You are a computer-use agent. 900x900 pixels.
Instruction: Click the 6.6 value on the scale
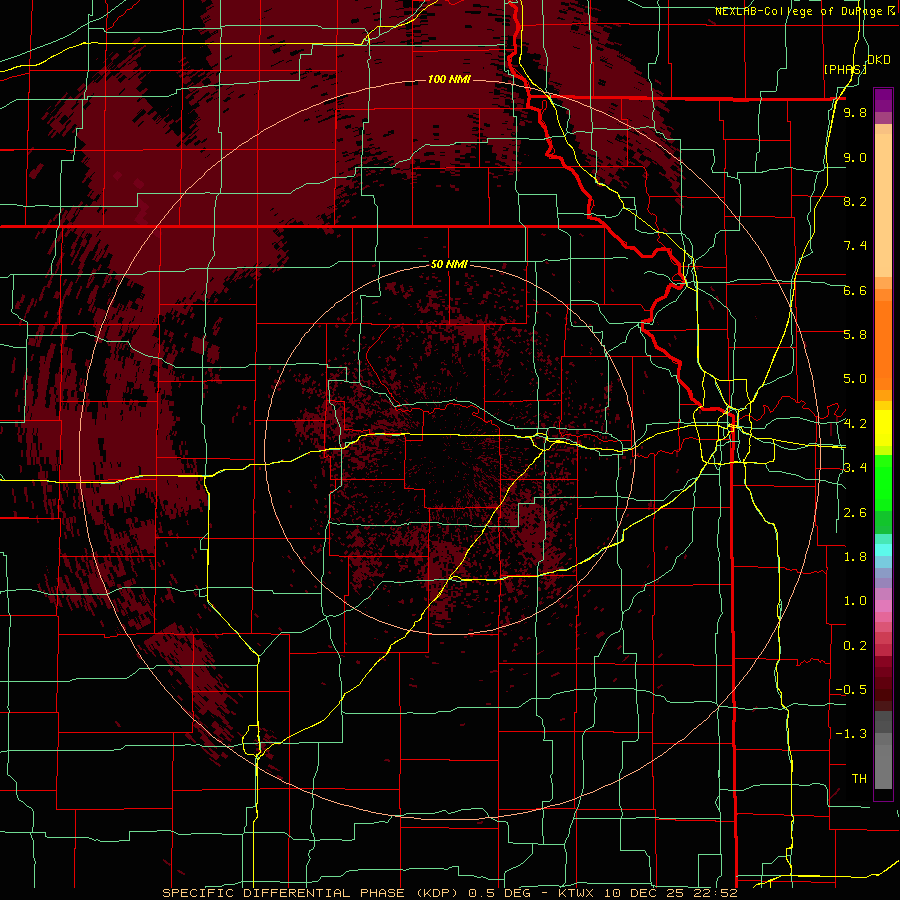click(855, 290)
